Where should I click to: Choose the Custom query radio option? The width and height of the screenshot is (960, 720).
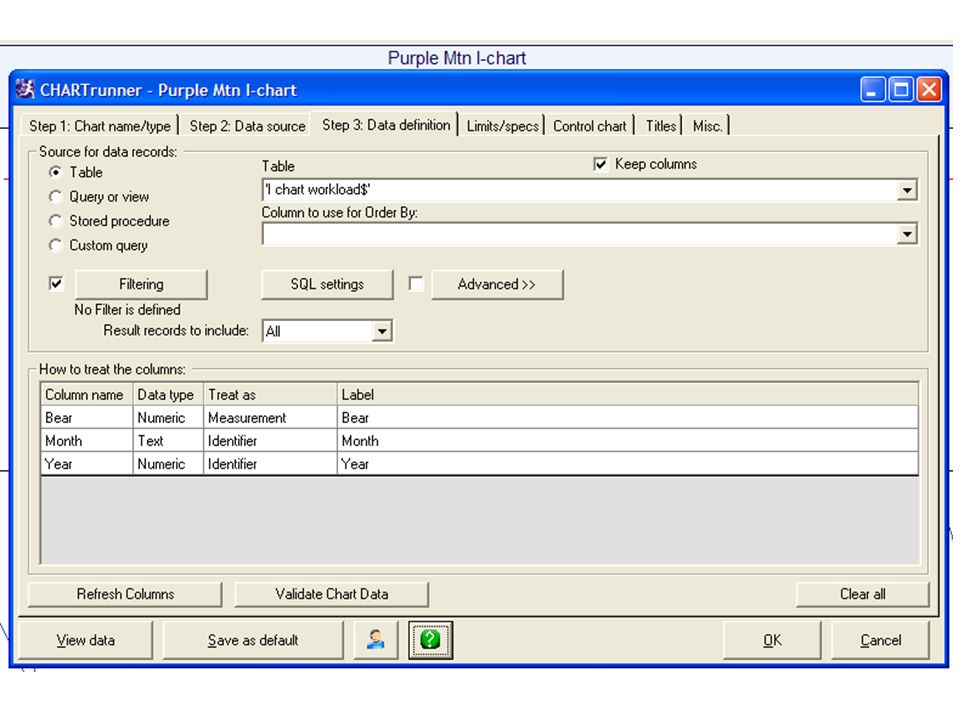55,246
